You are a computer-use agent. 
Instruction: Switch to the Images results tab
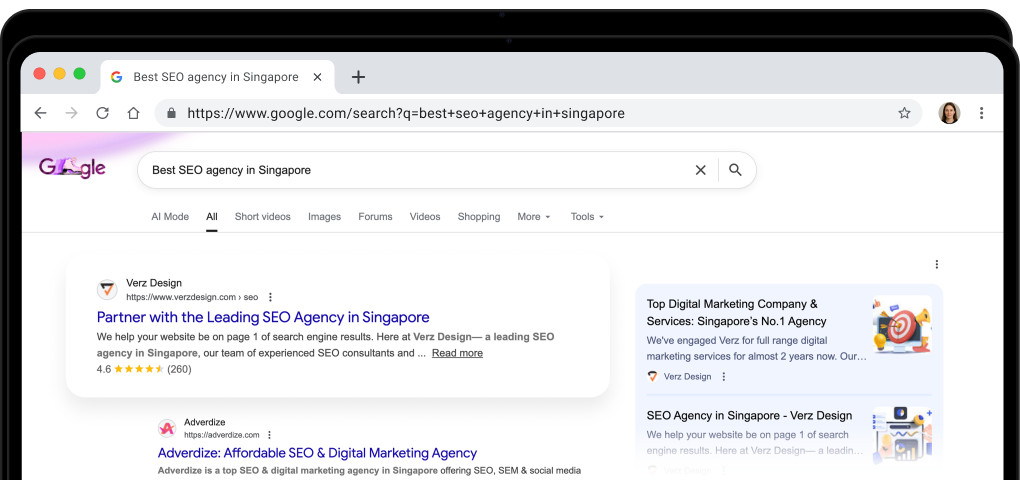(x=324, y=217)
